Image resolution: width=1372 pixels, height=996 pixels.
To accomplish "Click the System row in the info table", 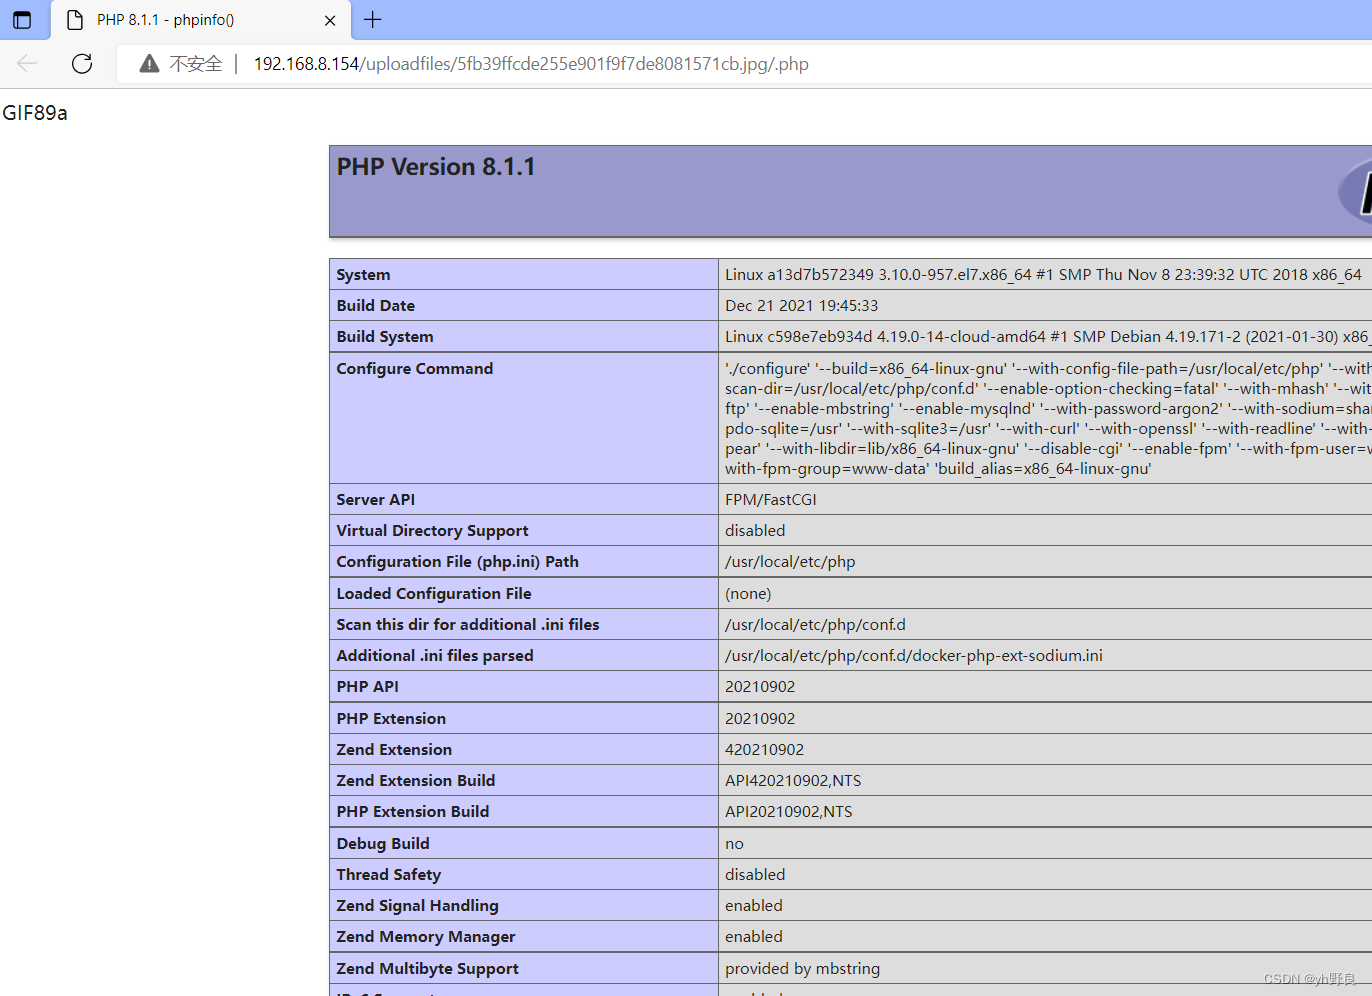I will [363, 274].
